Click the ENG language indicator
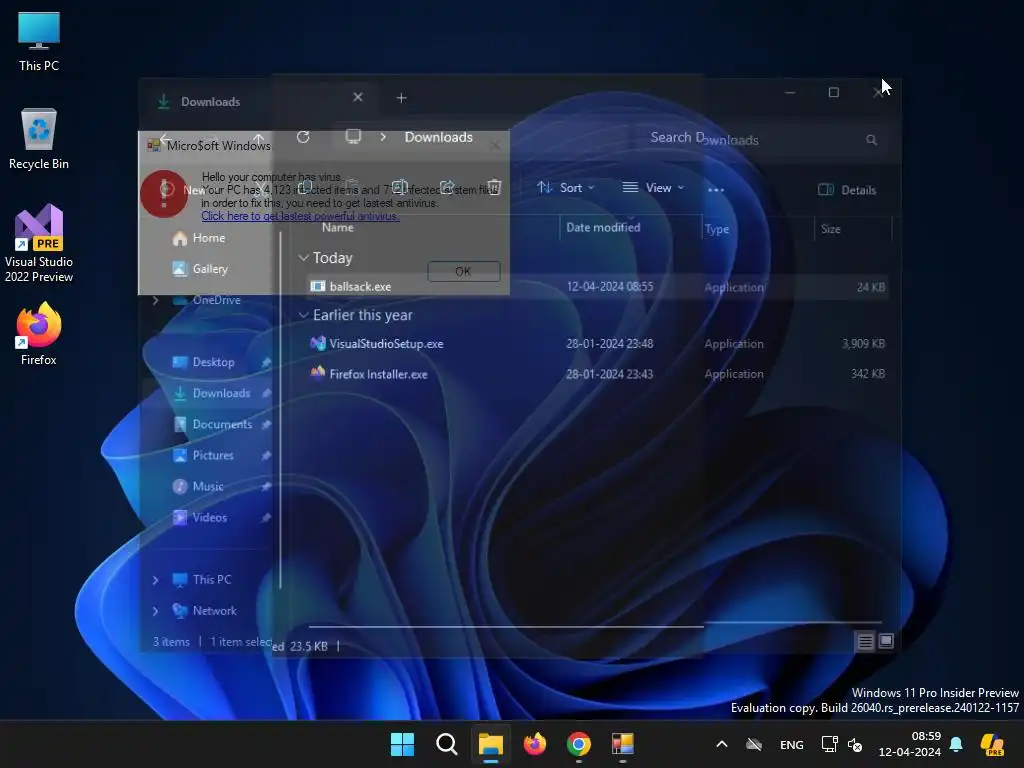 792,744
